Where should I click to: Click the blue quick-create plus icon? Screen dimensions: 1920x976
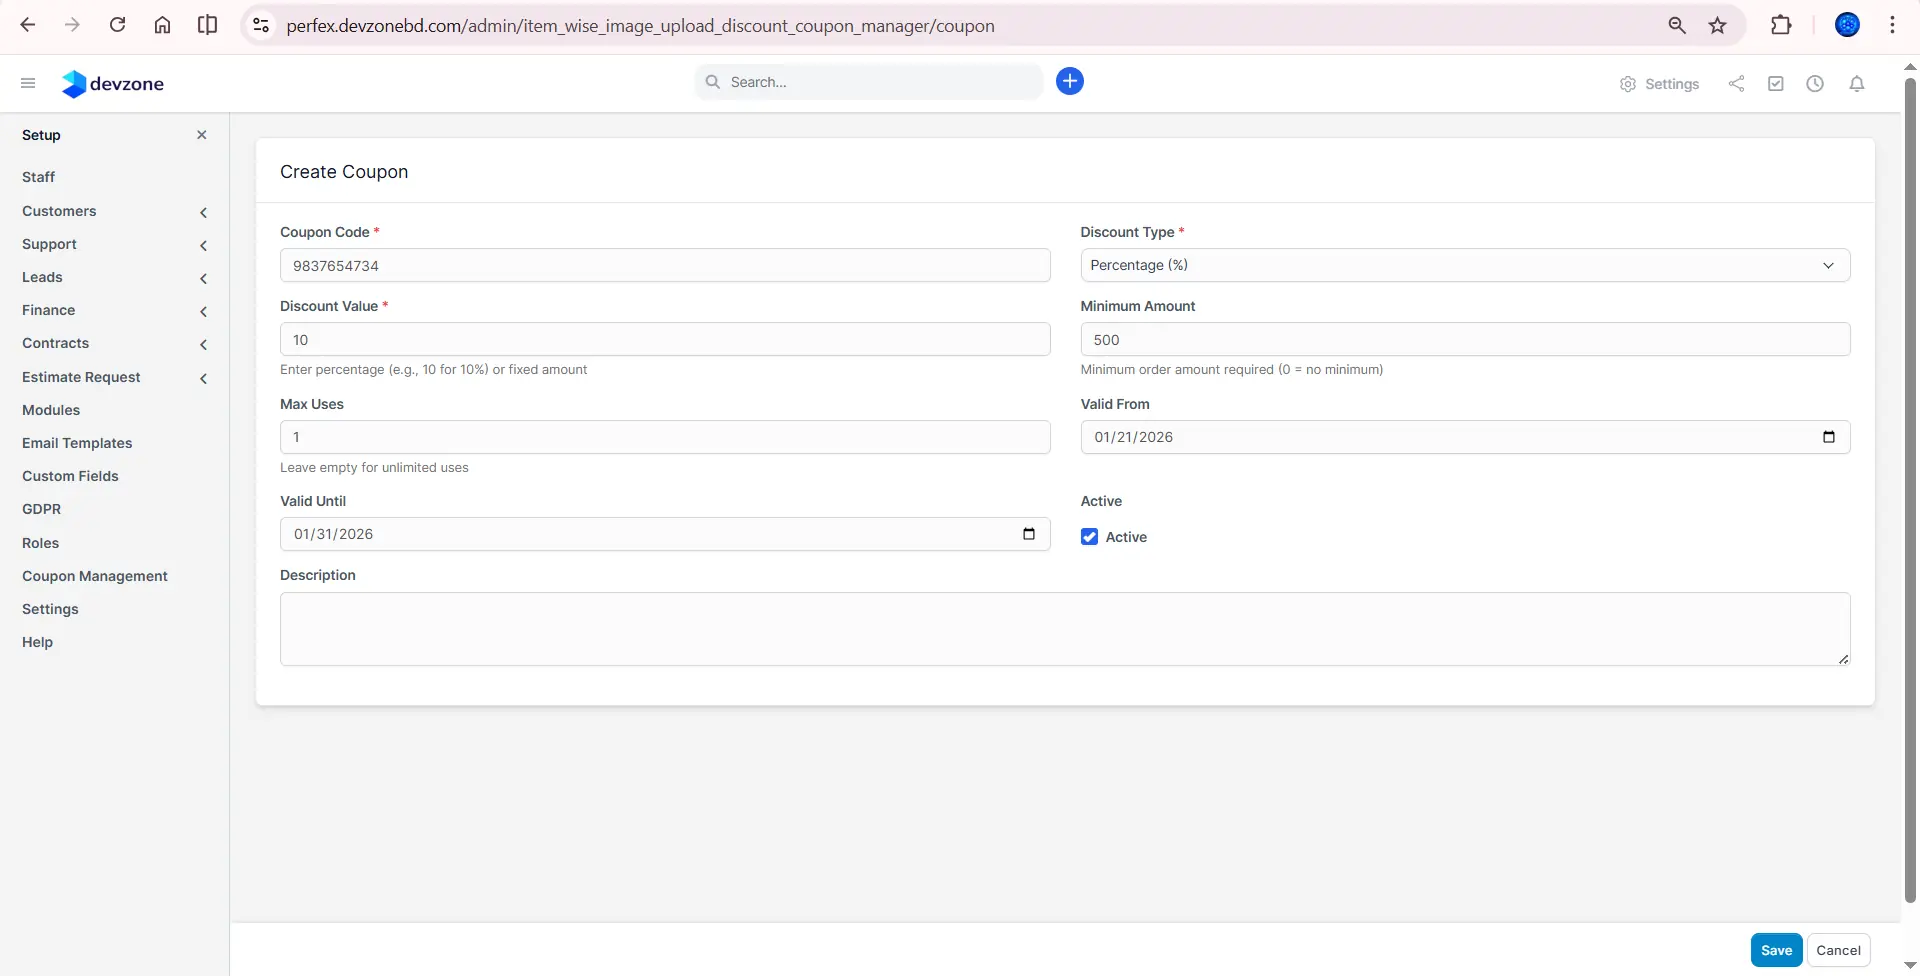1069,81
